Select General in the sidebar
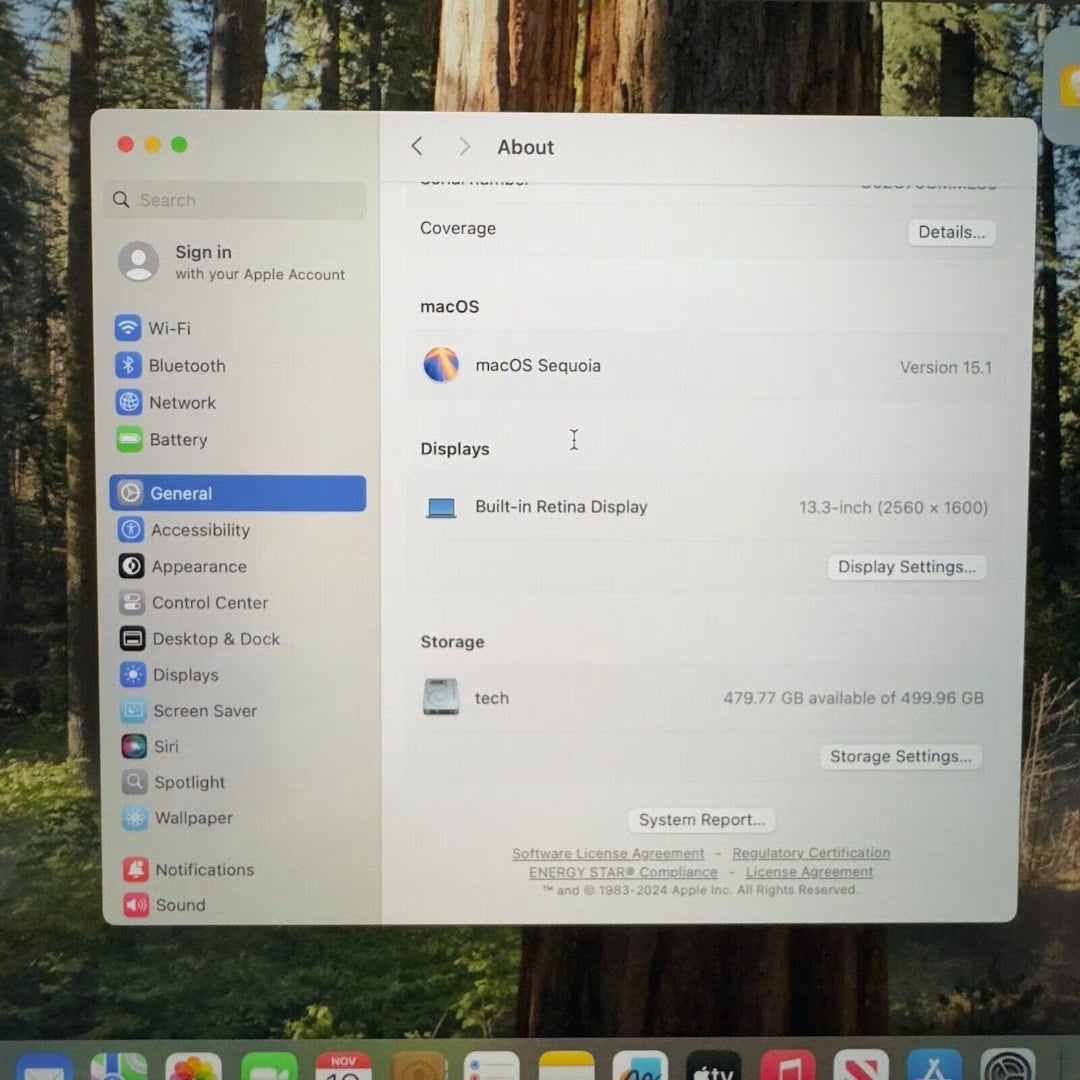1080x1080 pixels. click(x=181, y=493)
